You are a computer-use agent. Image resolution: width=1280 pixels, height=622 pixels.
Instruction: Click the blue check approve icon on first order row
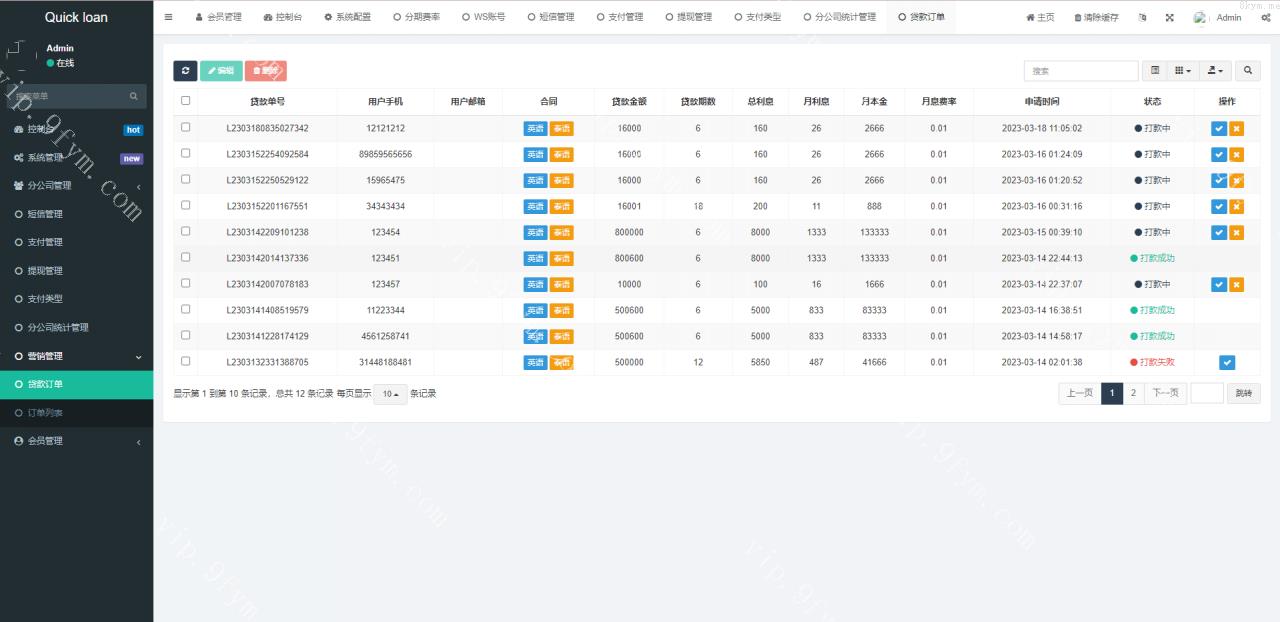pyautogui.click(x=1218, y=128)
